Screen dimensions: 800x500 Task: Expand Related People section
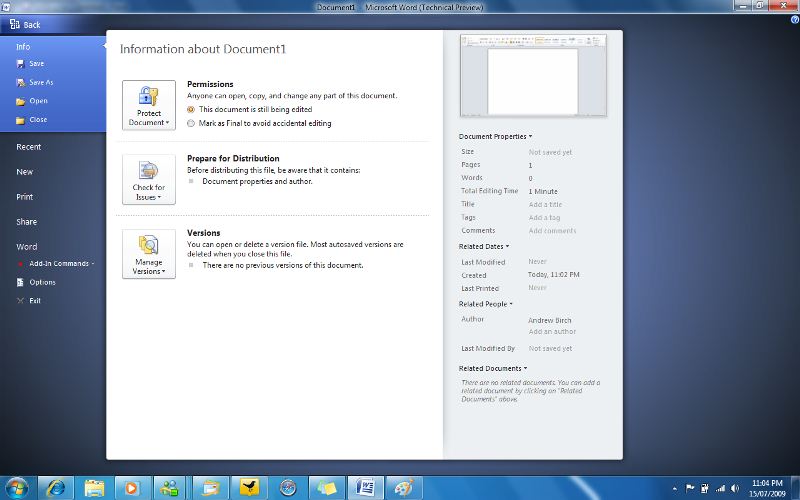pyautogui.click(x=485, y=304)
